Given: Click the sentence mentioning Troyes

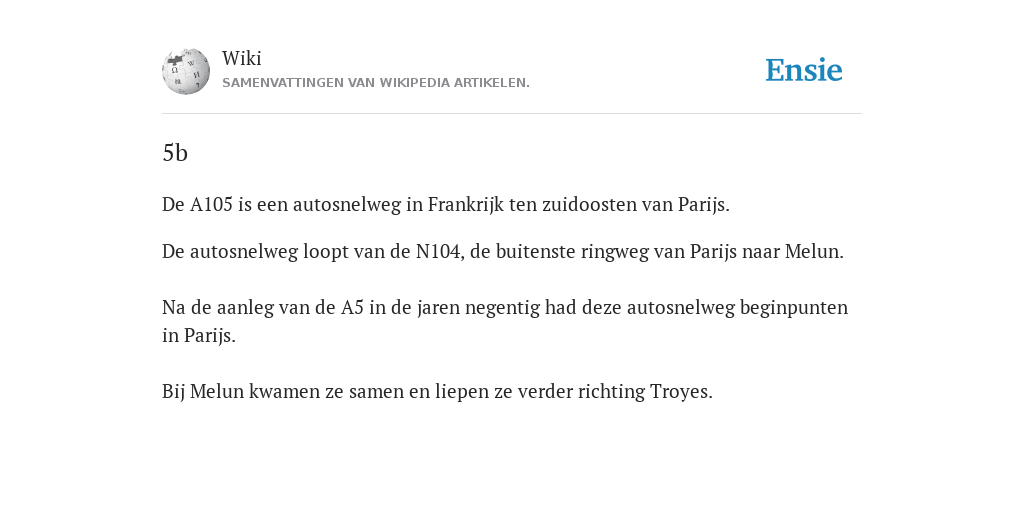Looking at the screenshot, I should point(437,391).
